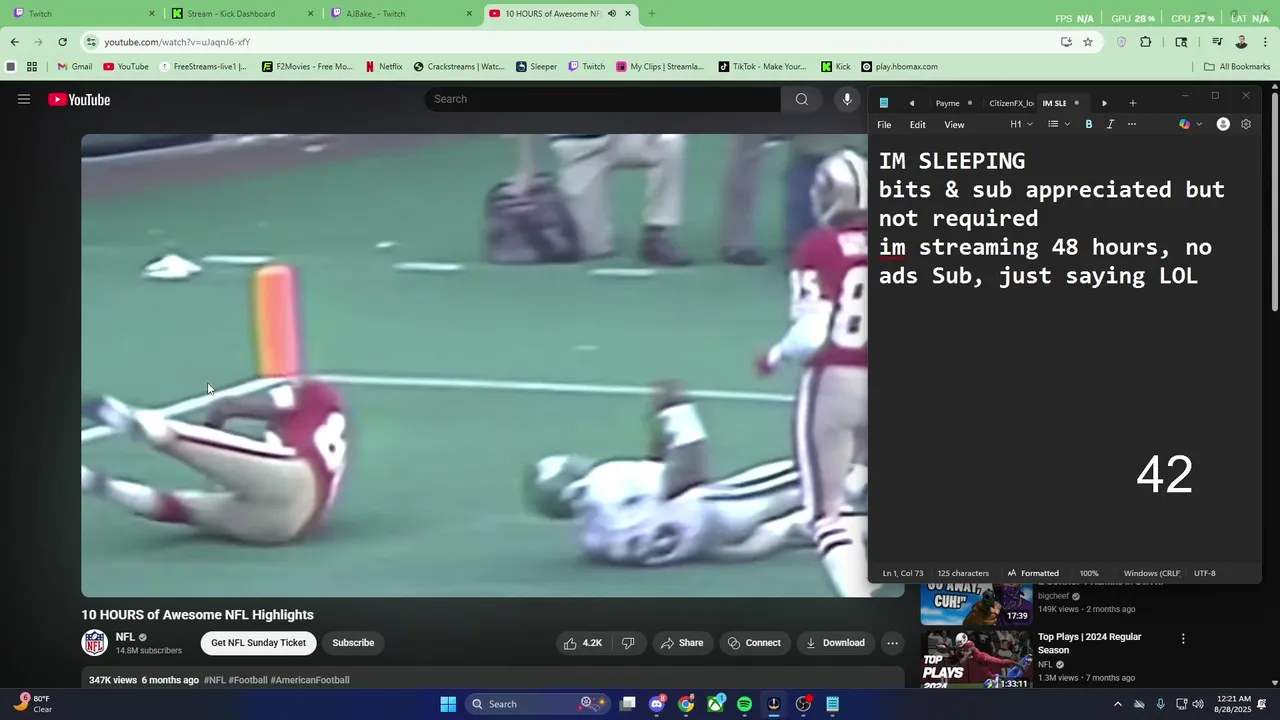Go to YouTube home via logo
Image resolution: width=1280 pixels, height=720 pixels.
(79, 99)
